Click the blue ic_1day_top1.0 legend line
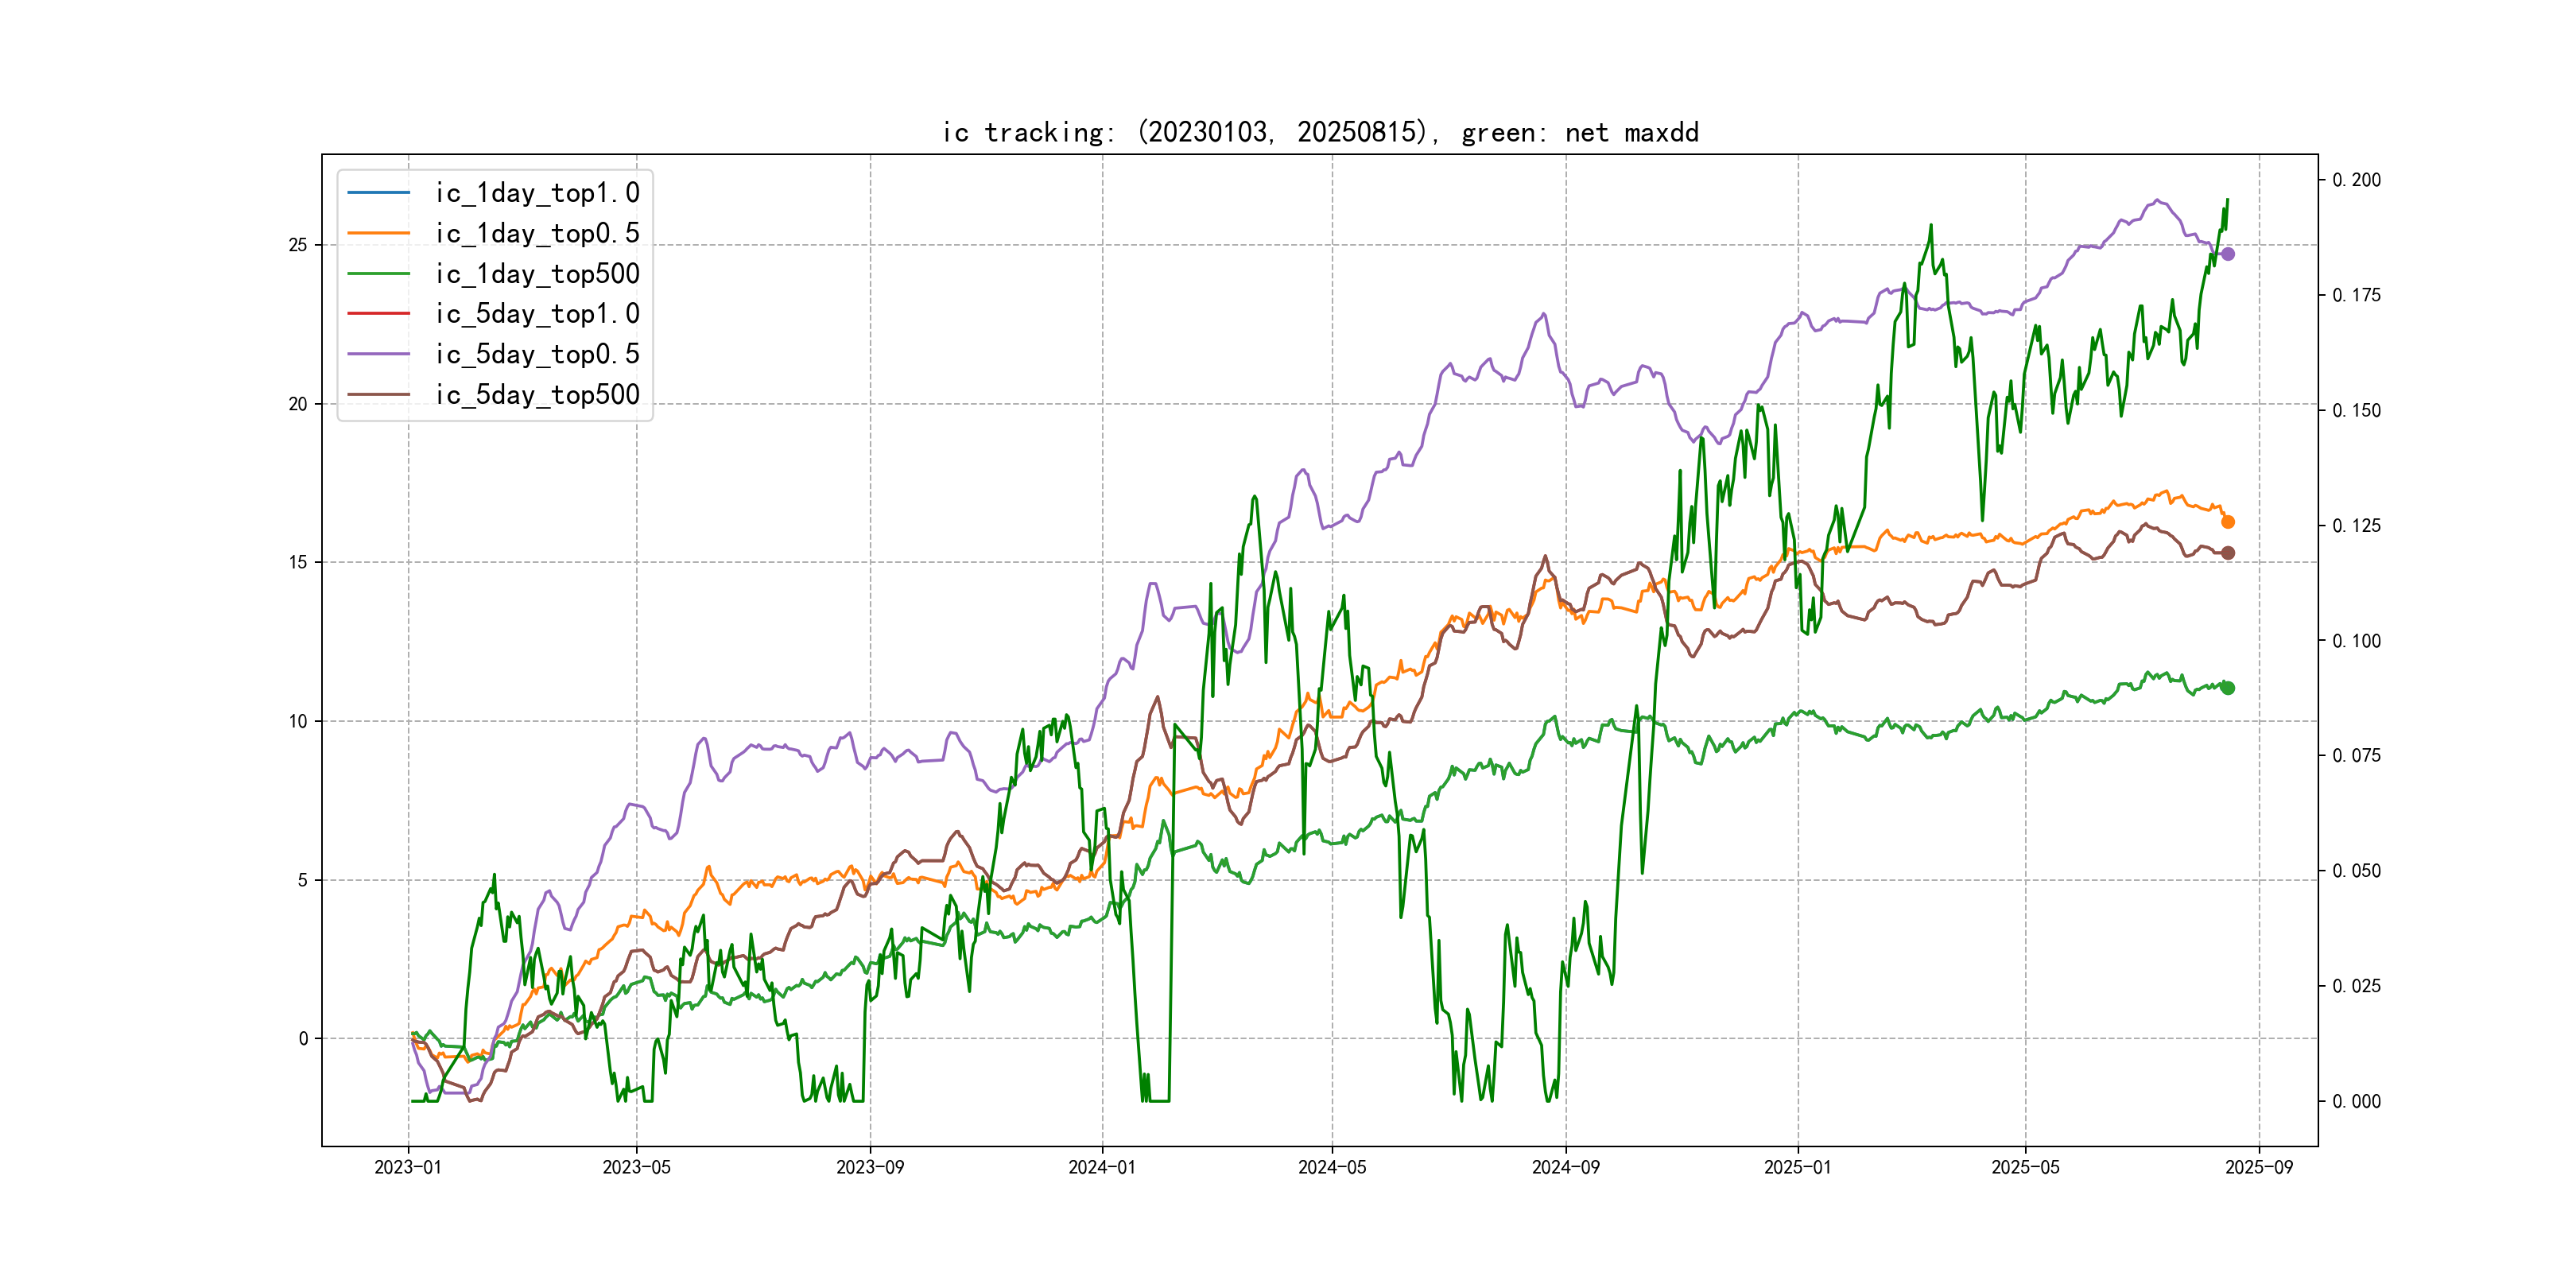This screenshot has height=1288, width=2576. (x=378, y=192)
